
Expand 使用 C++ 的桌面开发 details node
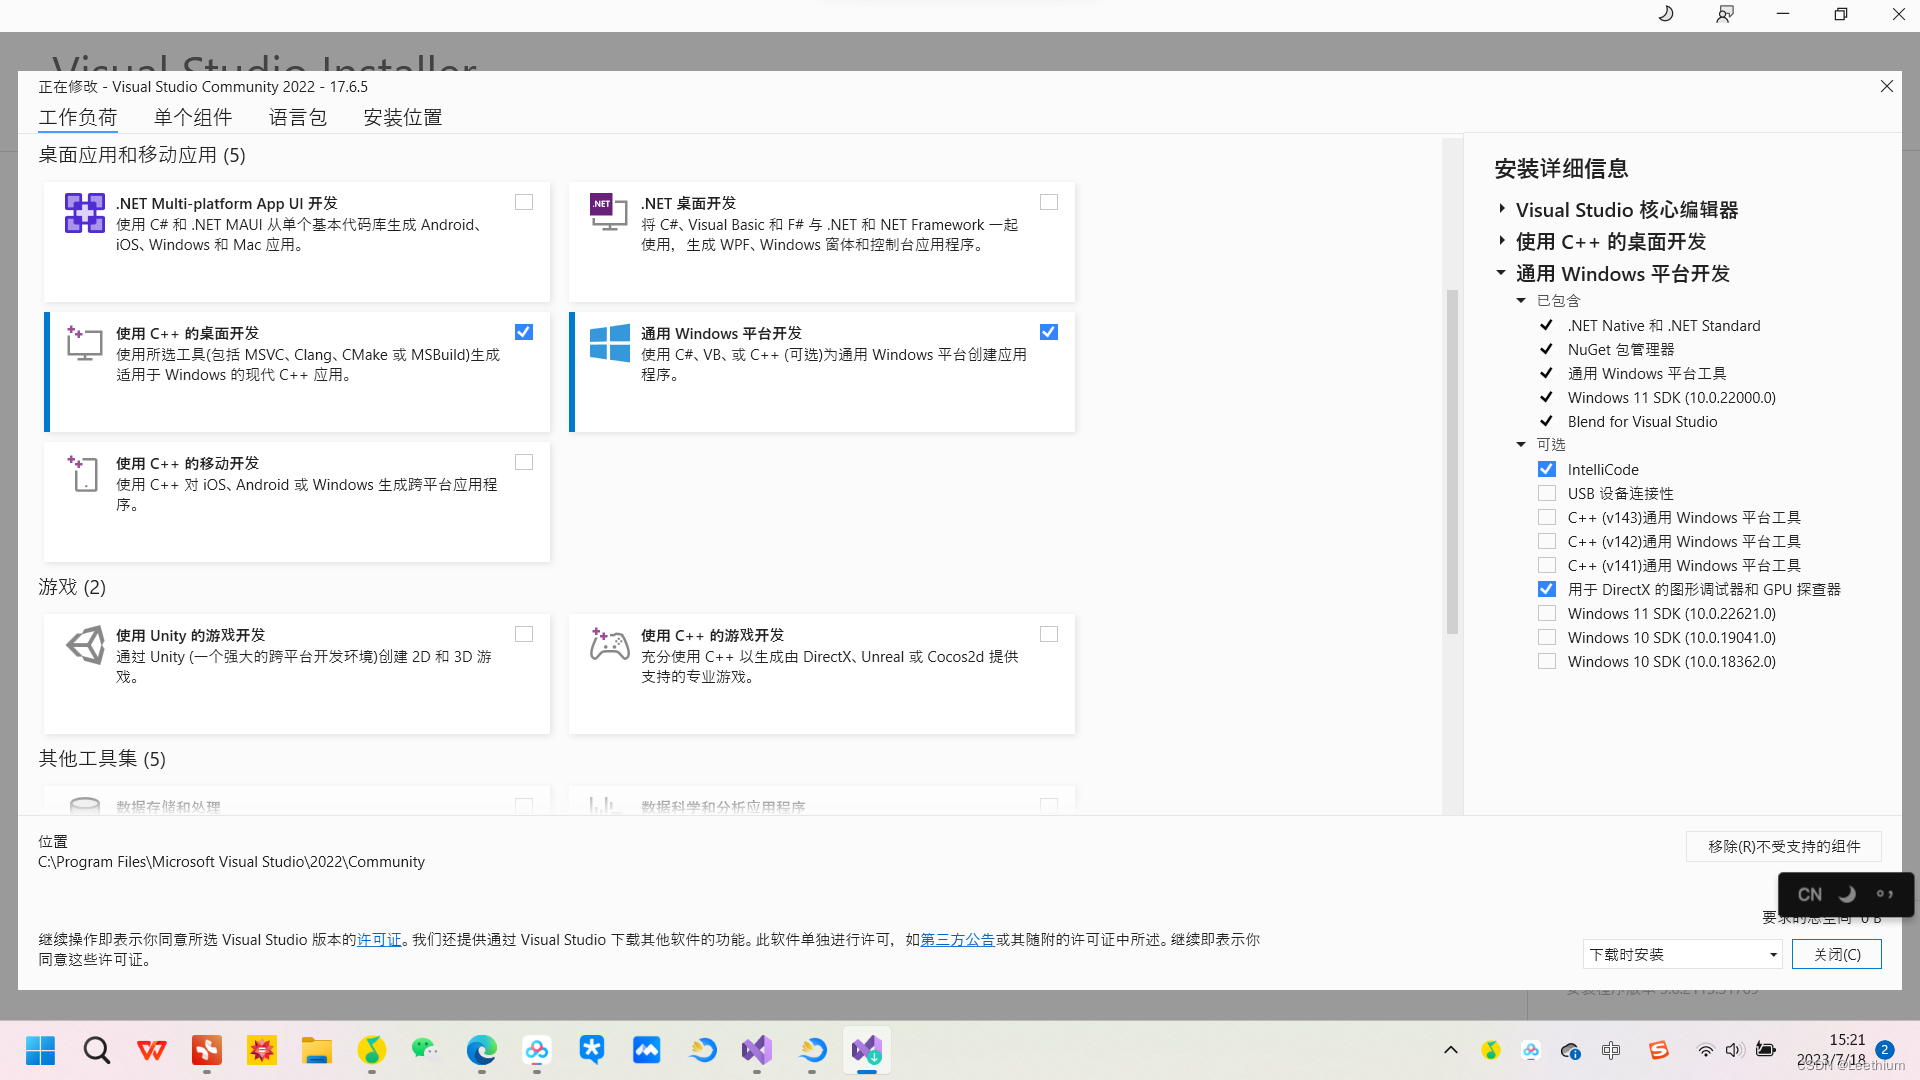pyautogui.click(x=1502, y=241)
